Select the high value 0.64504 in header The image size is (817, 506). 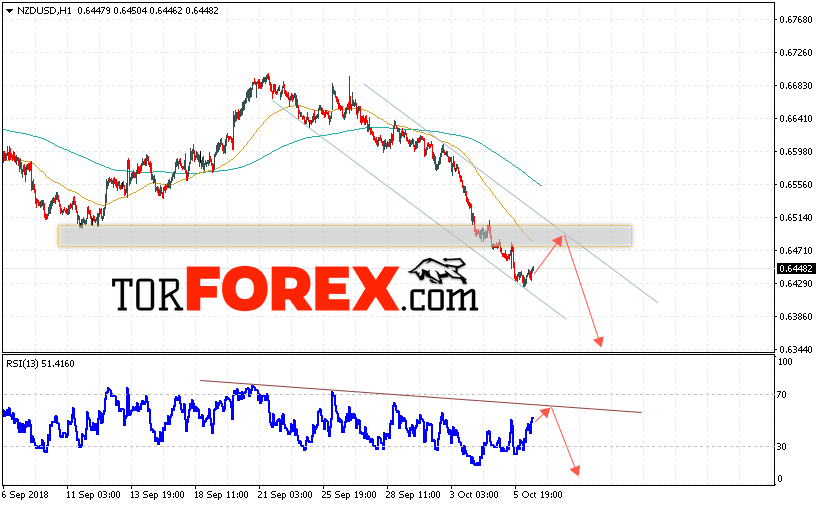130,10
